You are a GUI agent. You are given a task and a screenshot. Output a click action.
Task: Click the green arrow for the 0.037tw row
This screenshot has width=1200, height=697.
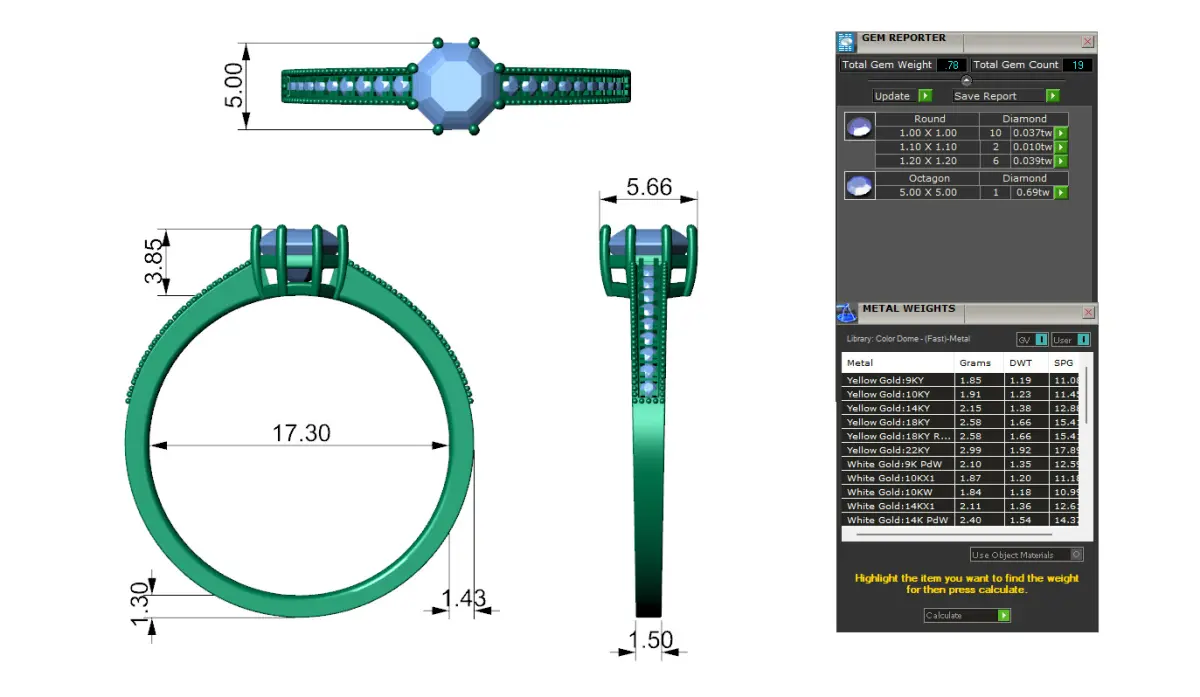click(1061, 133)
